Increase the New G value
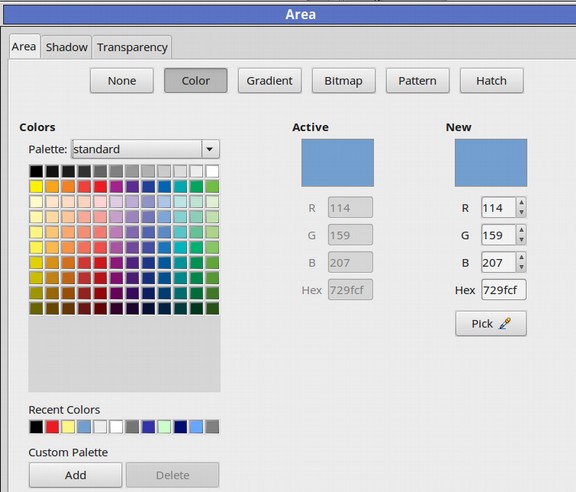Screen dimensions: 576x492 (521, 230)
